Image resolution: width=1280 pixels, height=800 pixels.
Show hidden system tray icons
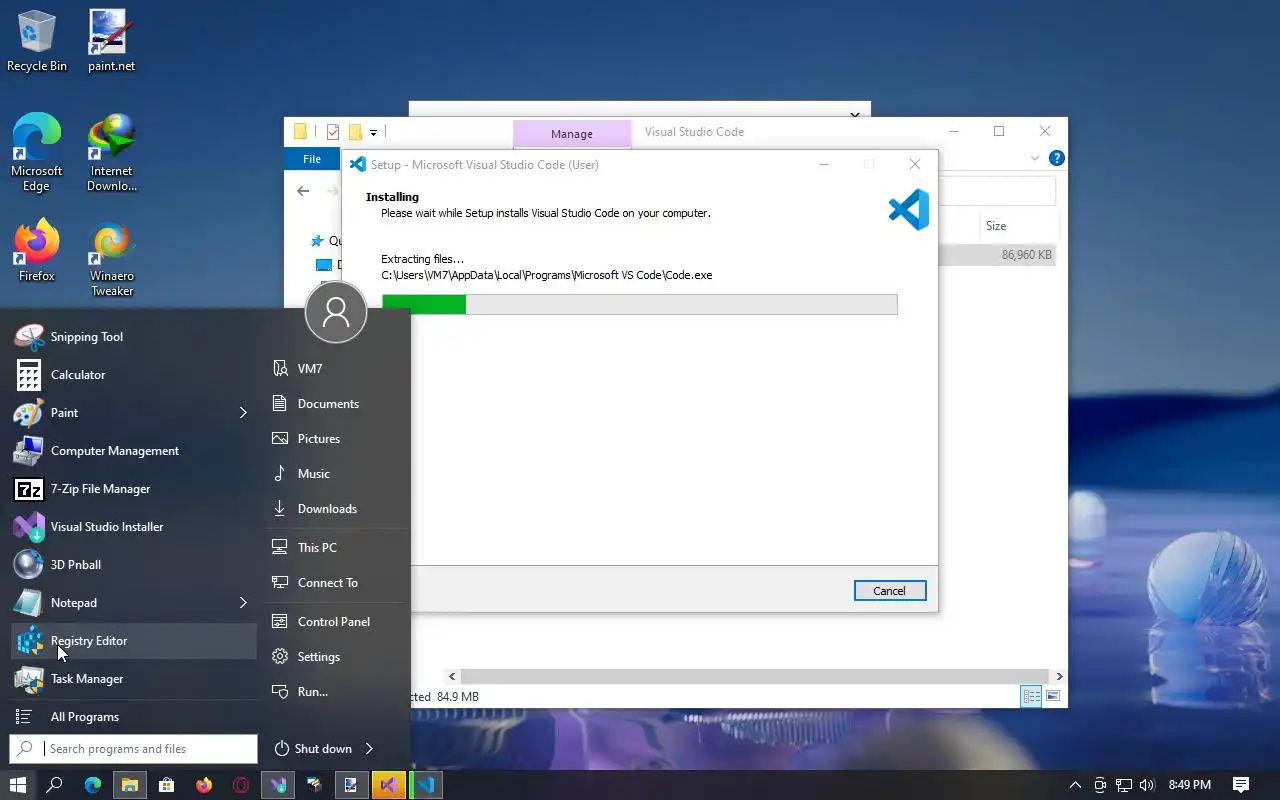click(x=1076, y=785)
